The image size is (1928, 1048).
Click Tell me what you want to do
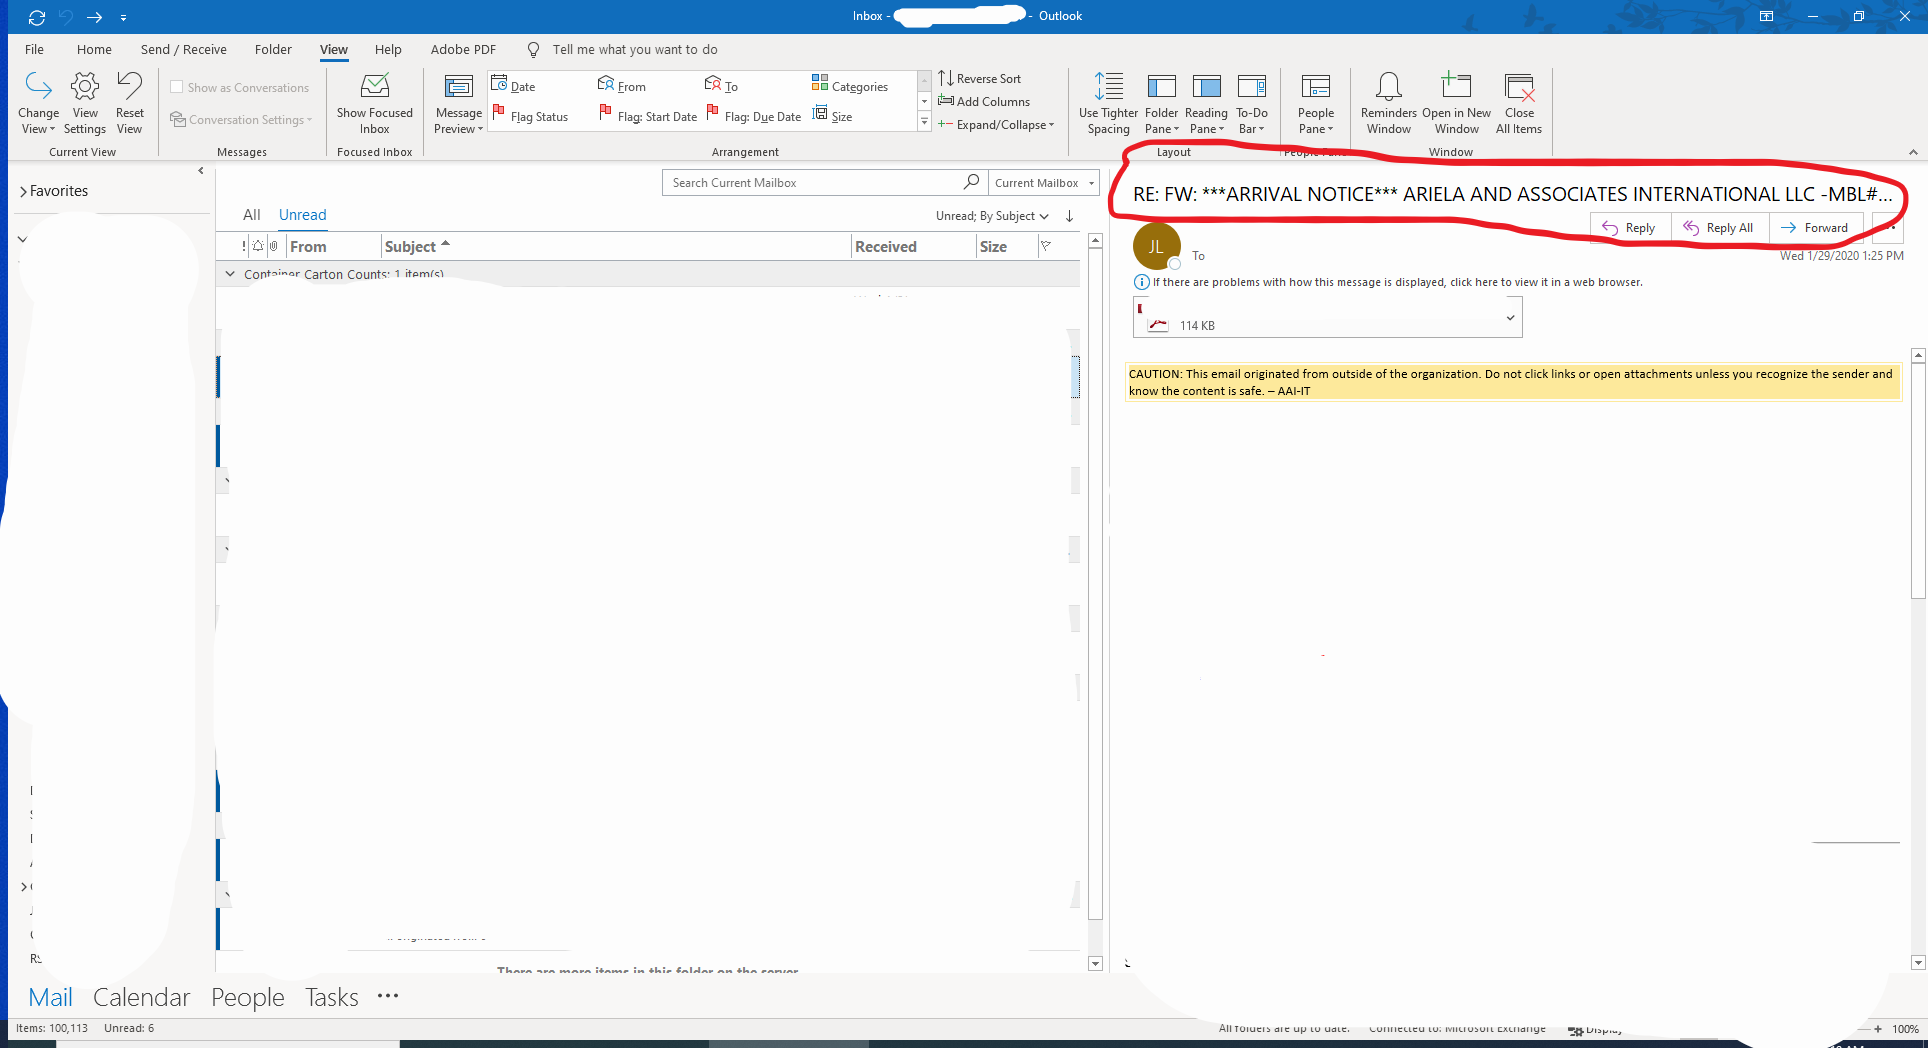point(634,49)
